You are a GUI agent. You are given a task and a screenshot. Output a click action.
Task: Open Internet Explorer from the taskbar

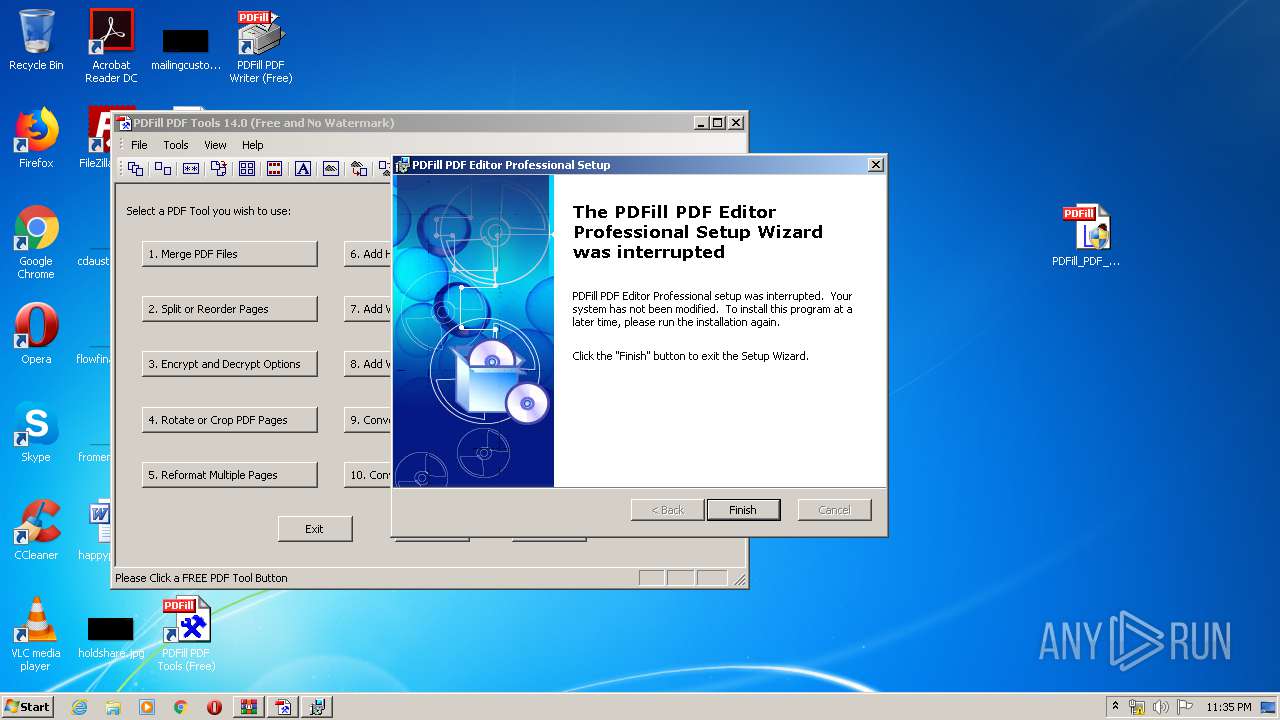pos(79,707)
